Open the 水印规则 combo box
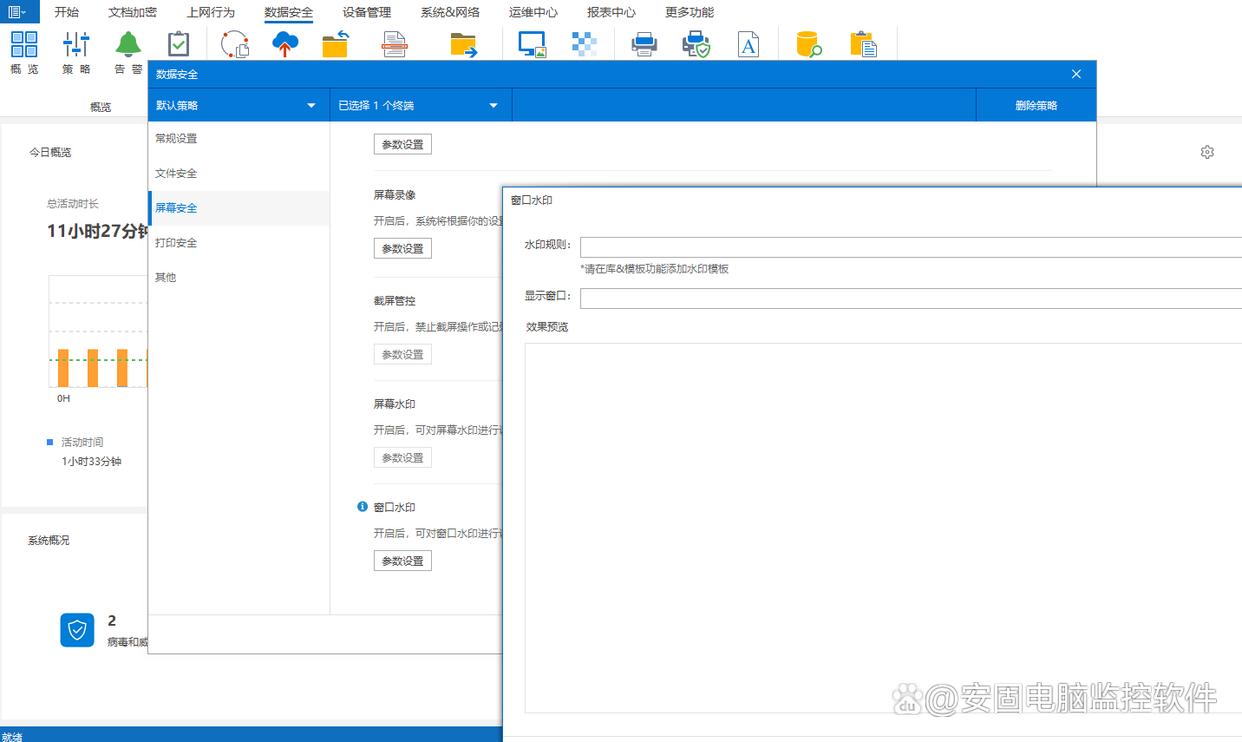 click(910, 247)
